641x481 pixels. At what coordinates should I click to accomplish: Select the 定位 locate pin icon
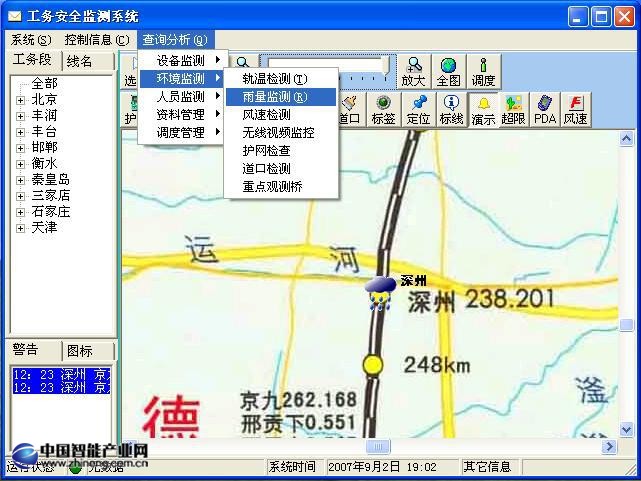pyautogui.click(x=418, y=109)
